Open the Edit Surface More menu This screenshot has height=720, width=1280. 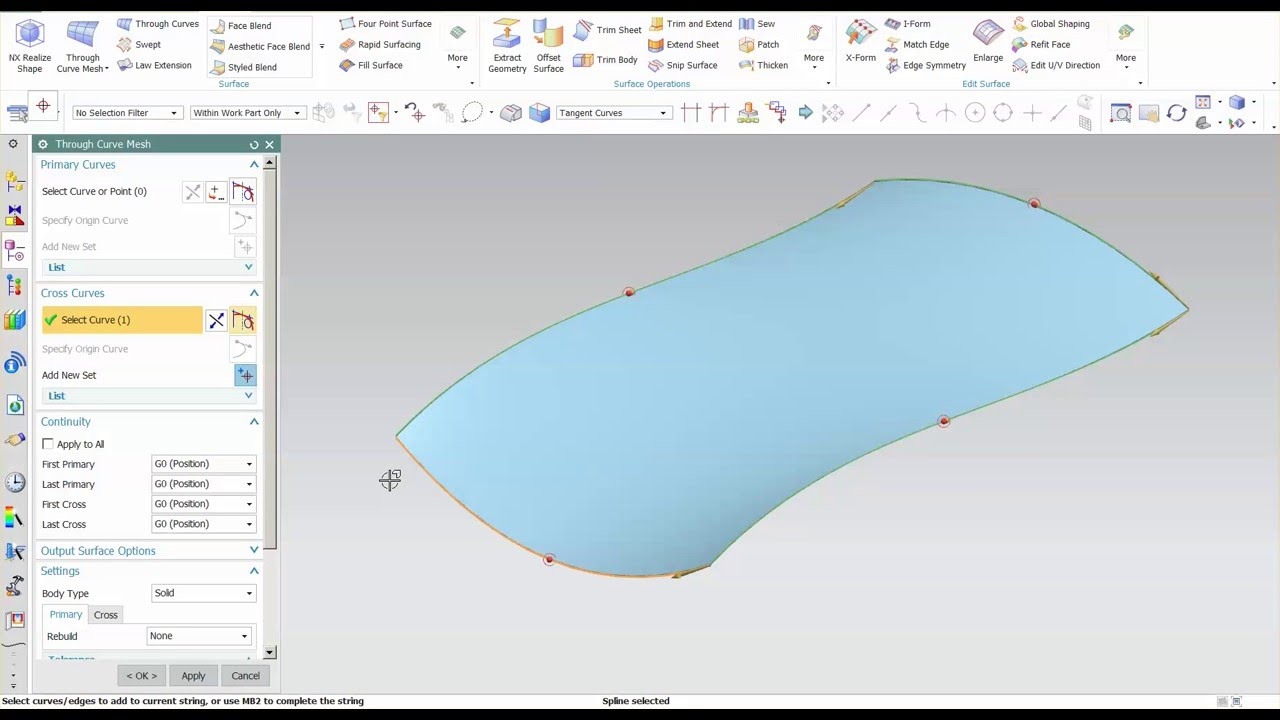click(1126, 46)
